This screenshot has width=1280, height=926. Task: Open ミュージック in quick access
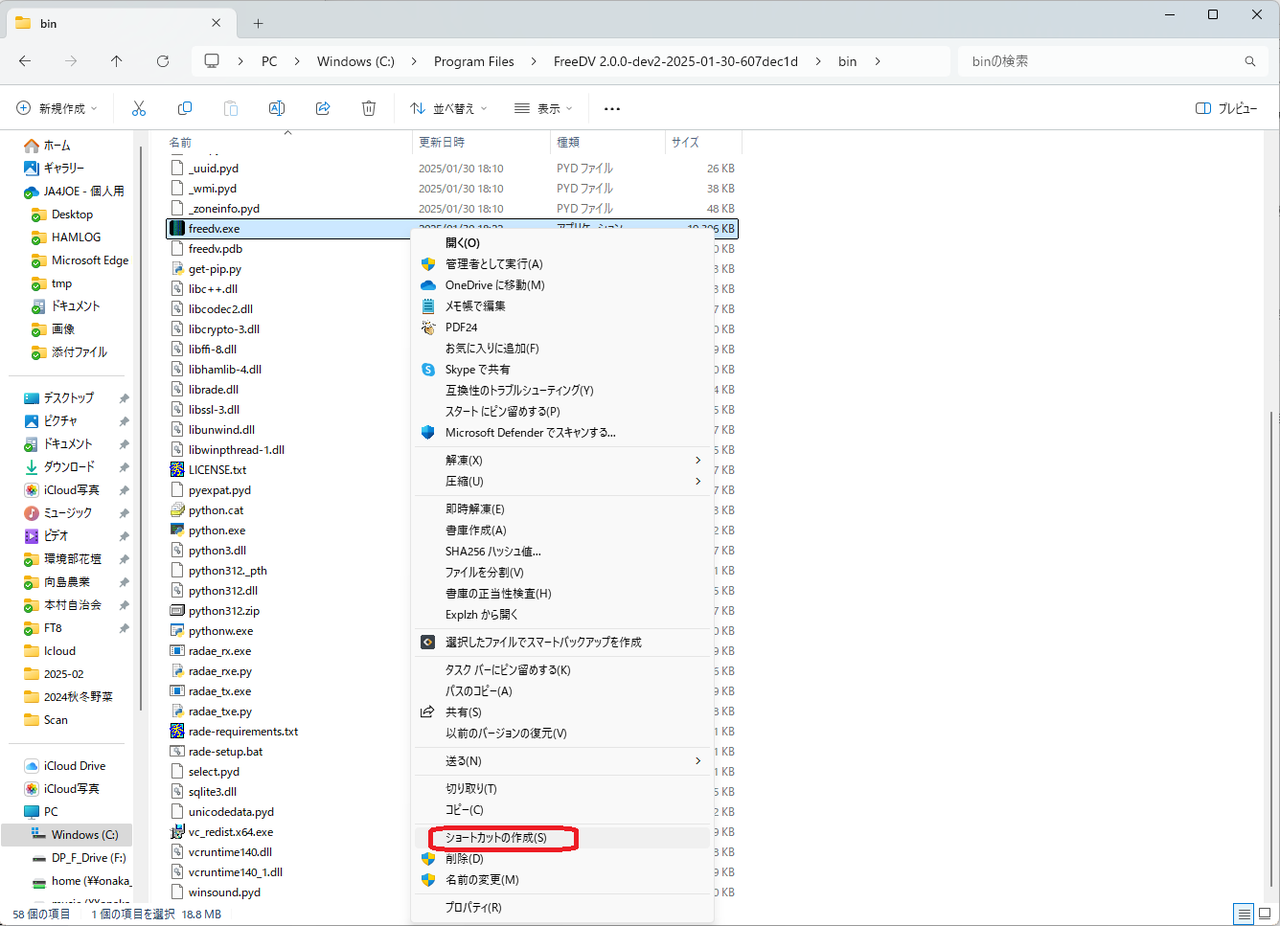[68, 512]
